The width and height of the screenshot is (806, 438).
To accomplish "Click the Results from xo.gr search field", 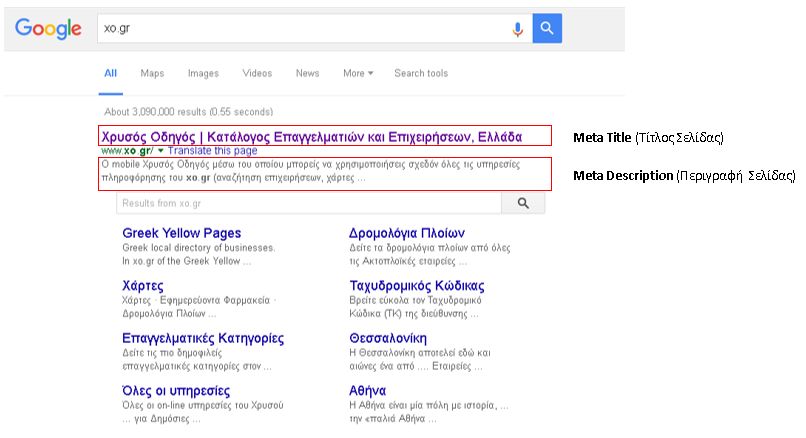I will (x=309, y=203).
